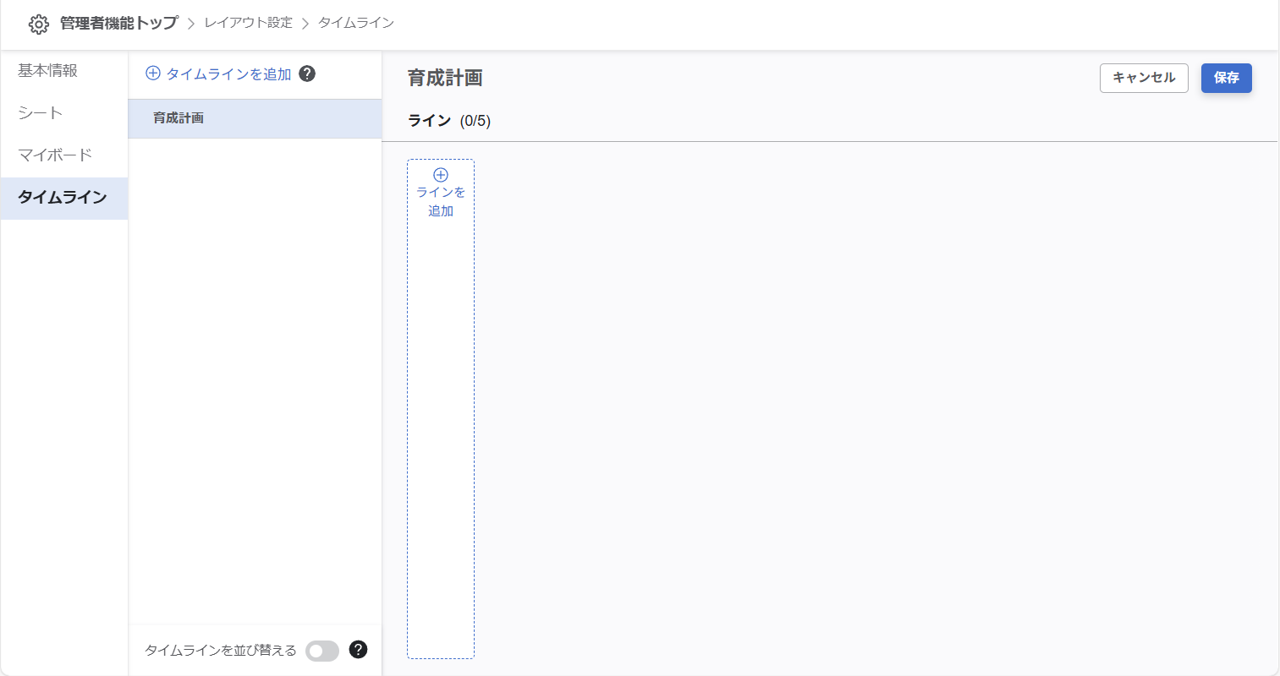
Task: Click the circled plus icon inside ラインを追加 area
Action: click(440, 174)
